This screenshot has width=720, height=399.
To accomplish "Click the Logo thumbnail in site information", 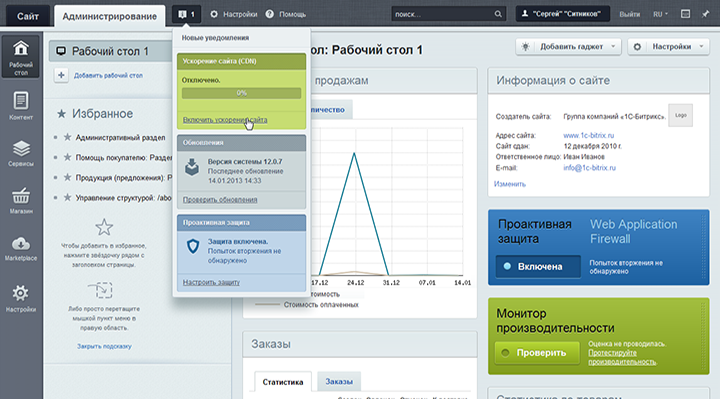I will [x=681, y=115].
